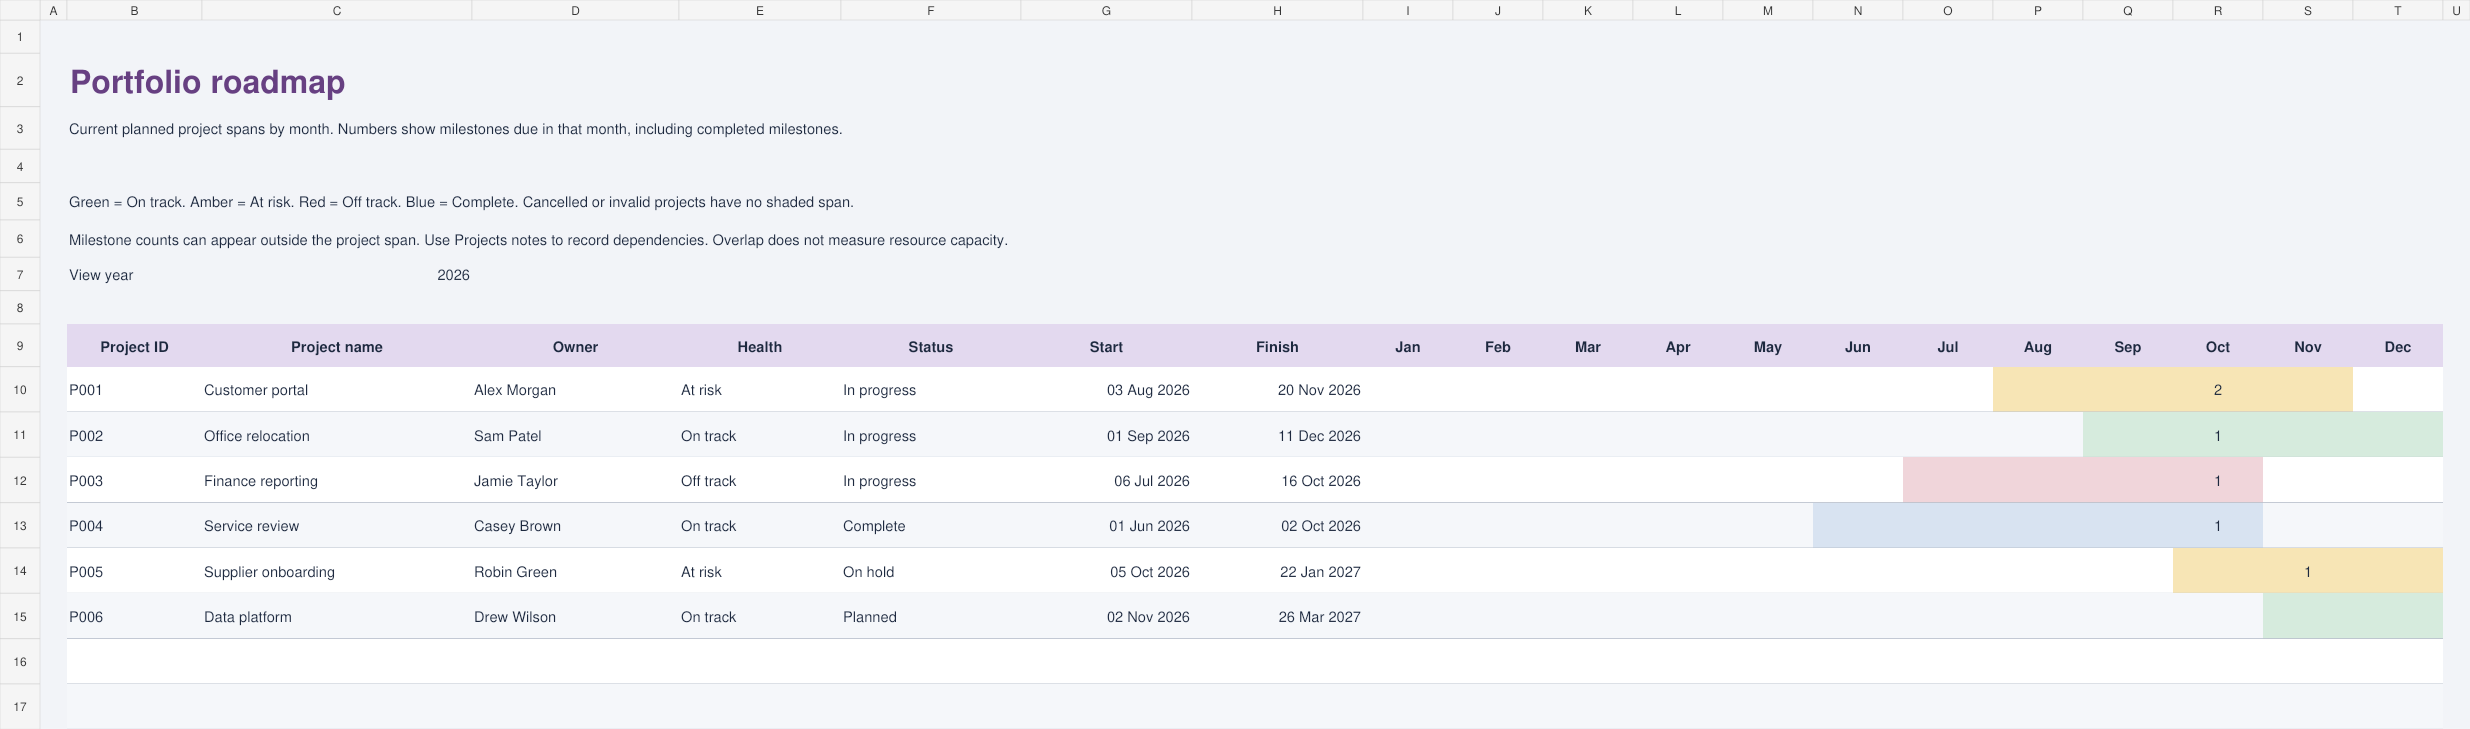Select the Project ID header cell
The height and width of the screenshot is (729, 2470).
(134, 347)
